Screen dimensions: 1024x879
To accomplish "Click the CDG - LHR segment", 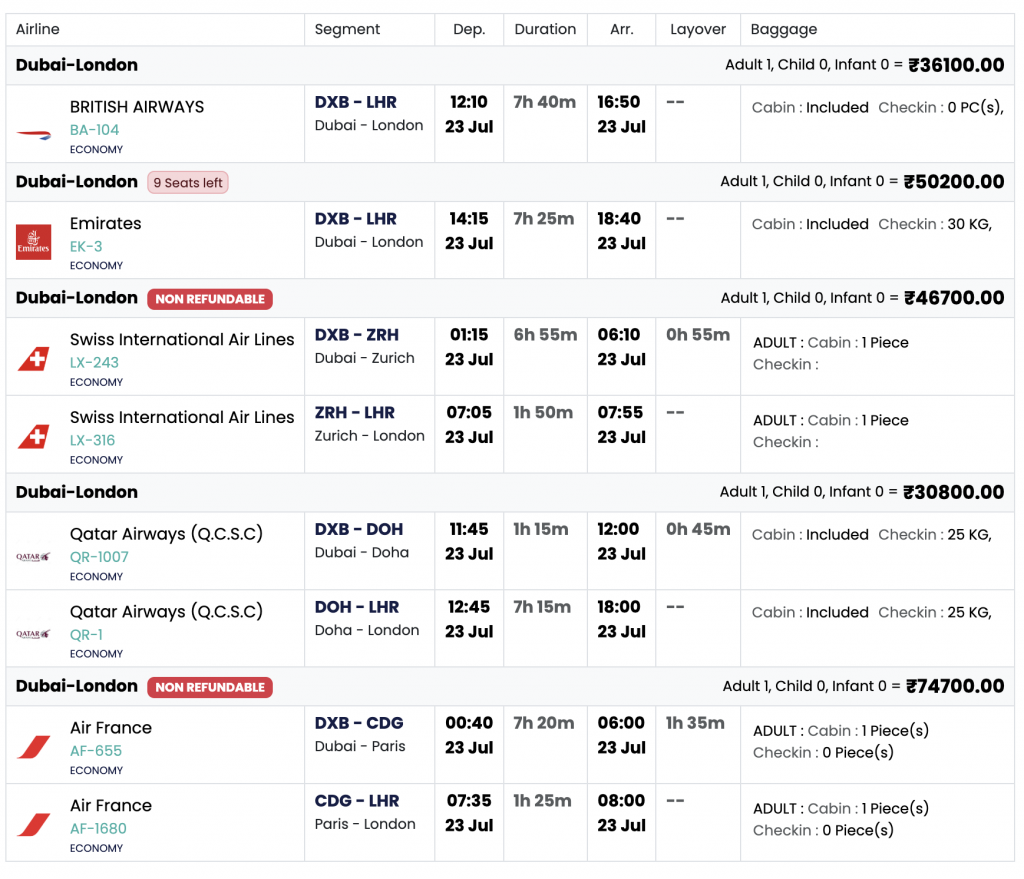I will coord(357,801).
